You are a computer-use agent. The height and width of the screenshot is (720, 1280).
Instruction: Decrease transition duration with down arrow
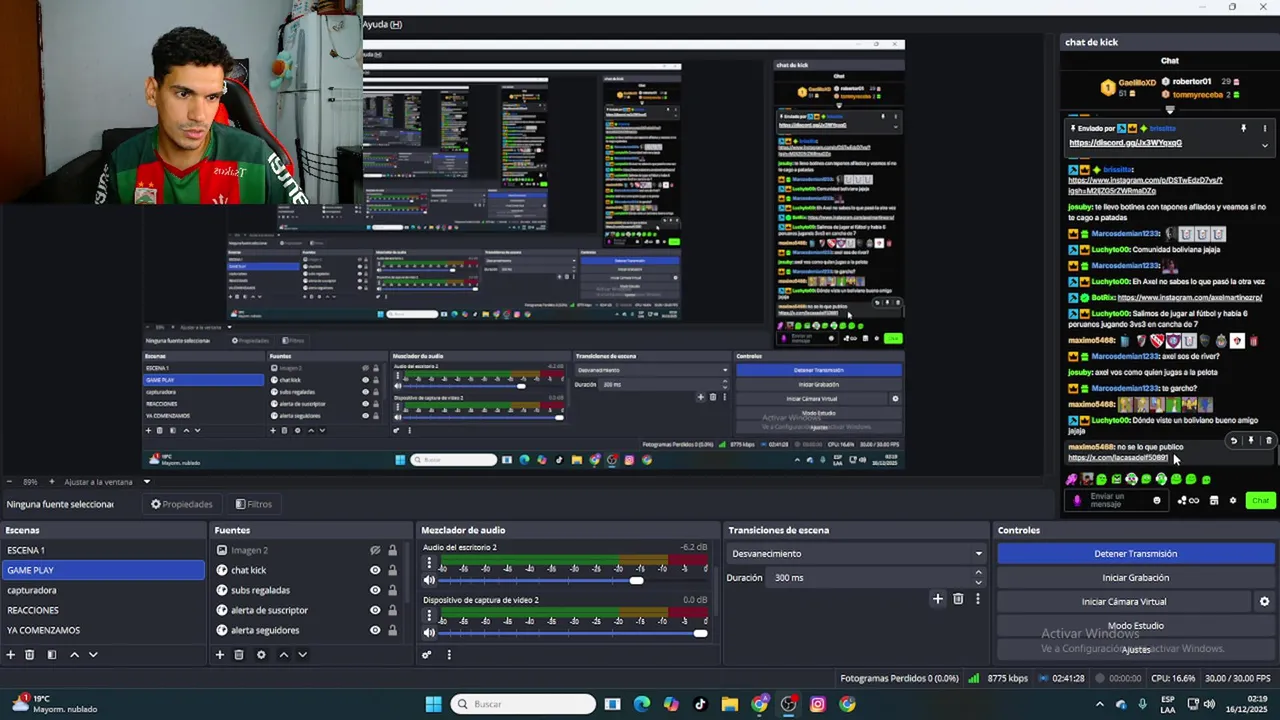coord(978,583)
